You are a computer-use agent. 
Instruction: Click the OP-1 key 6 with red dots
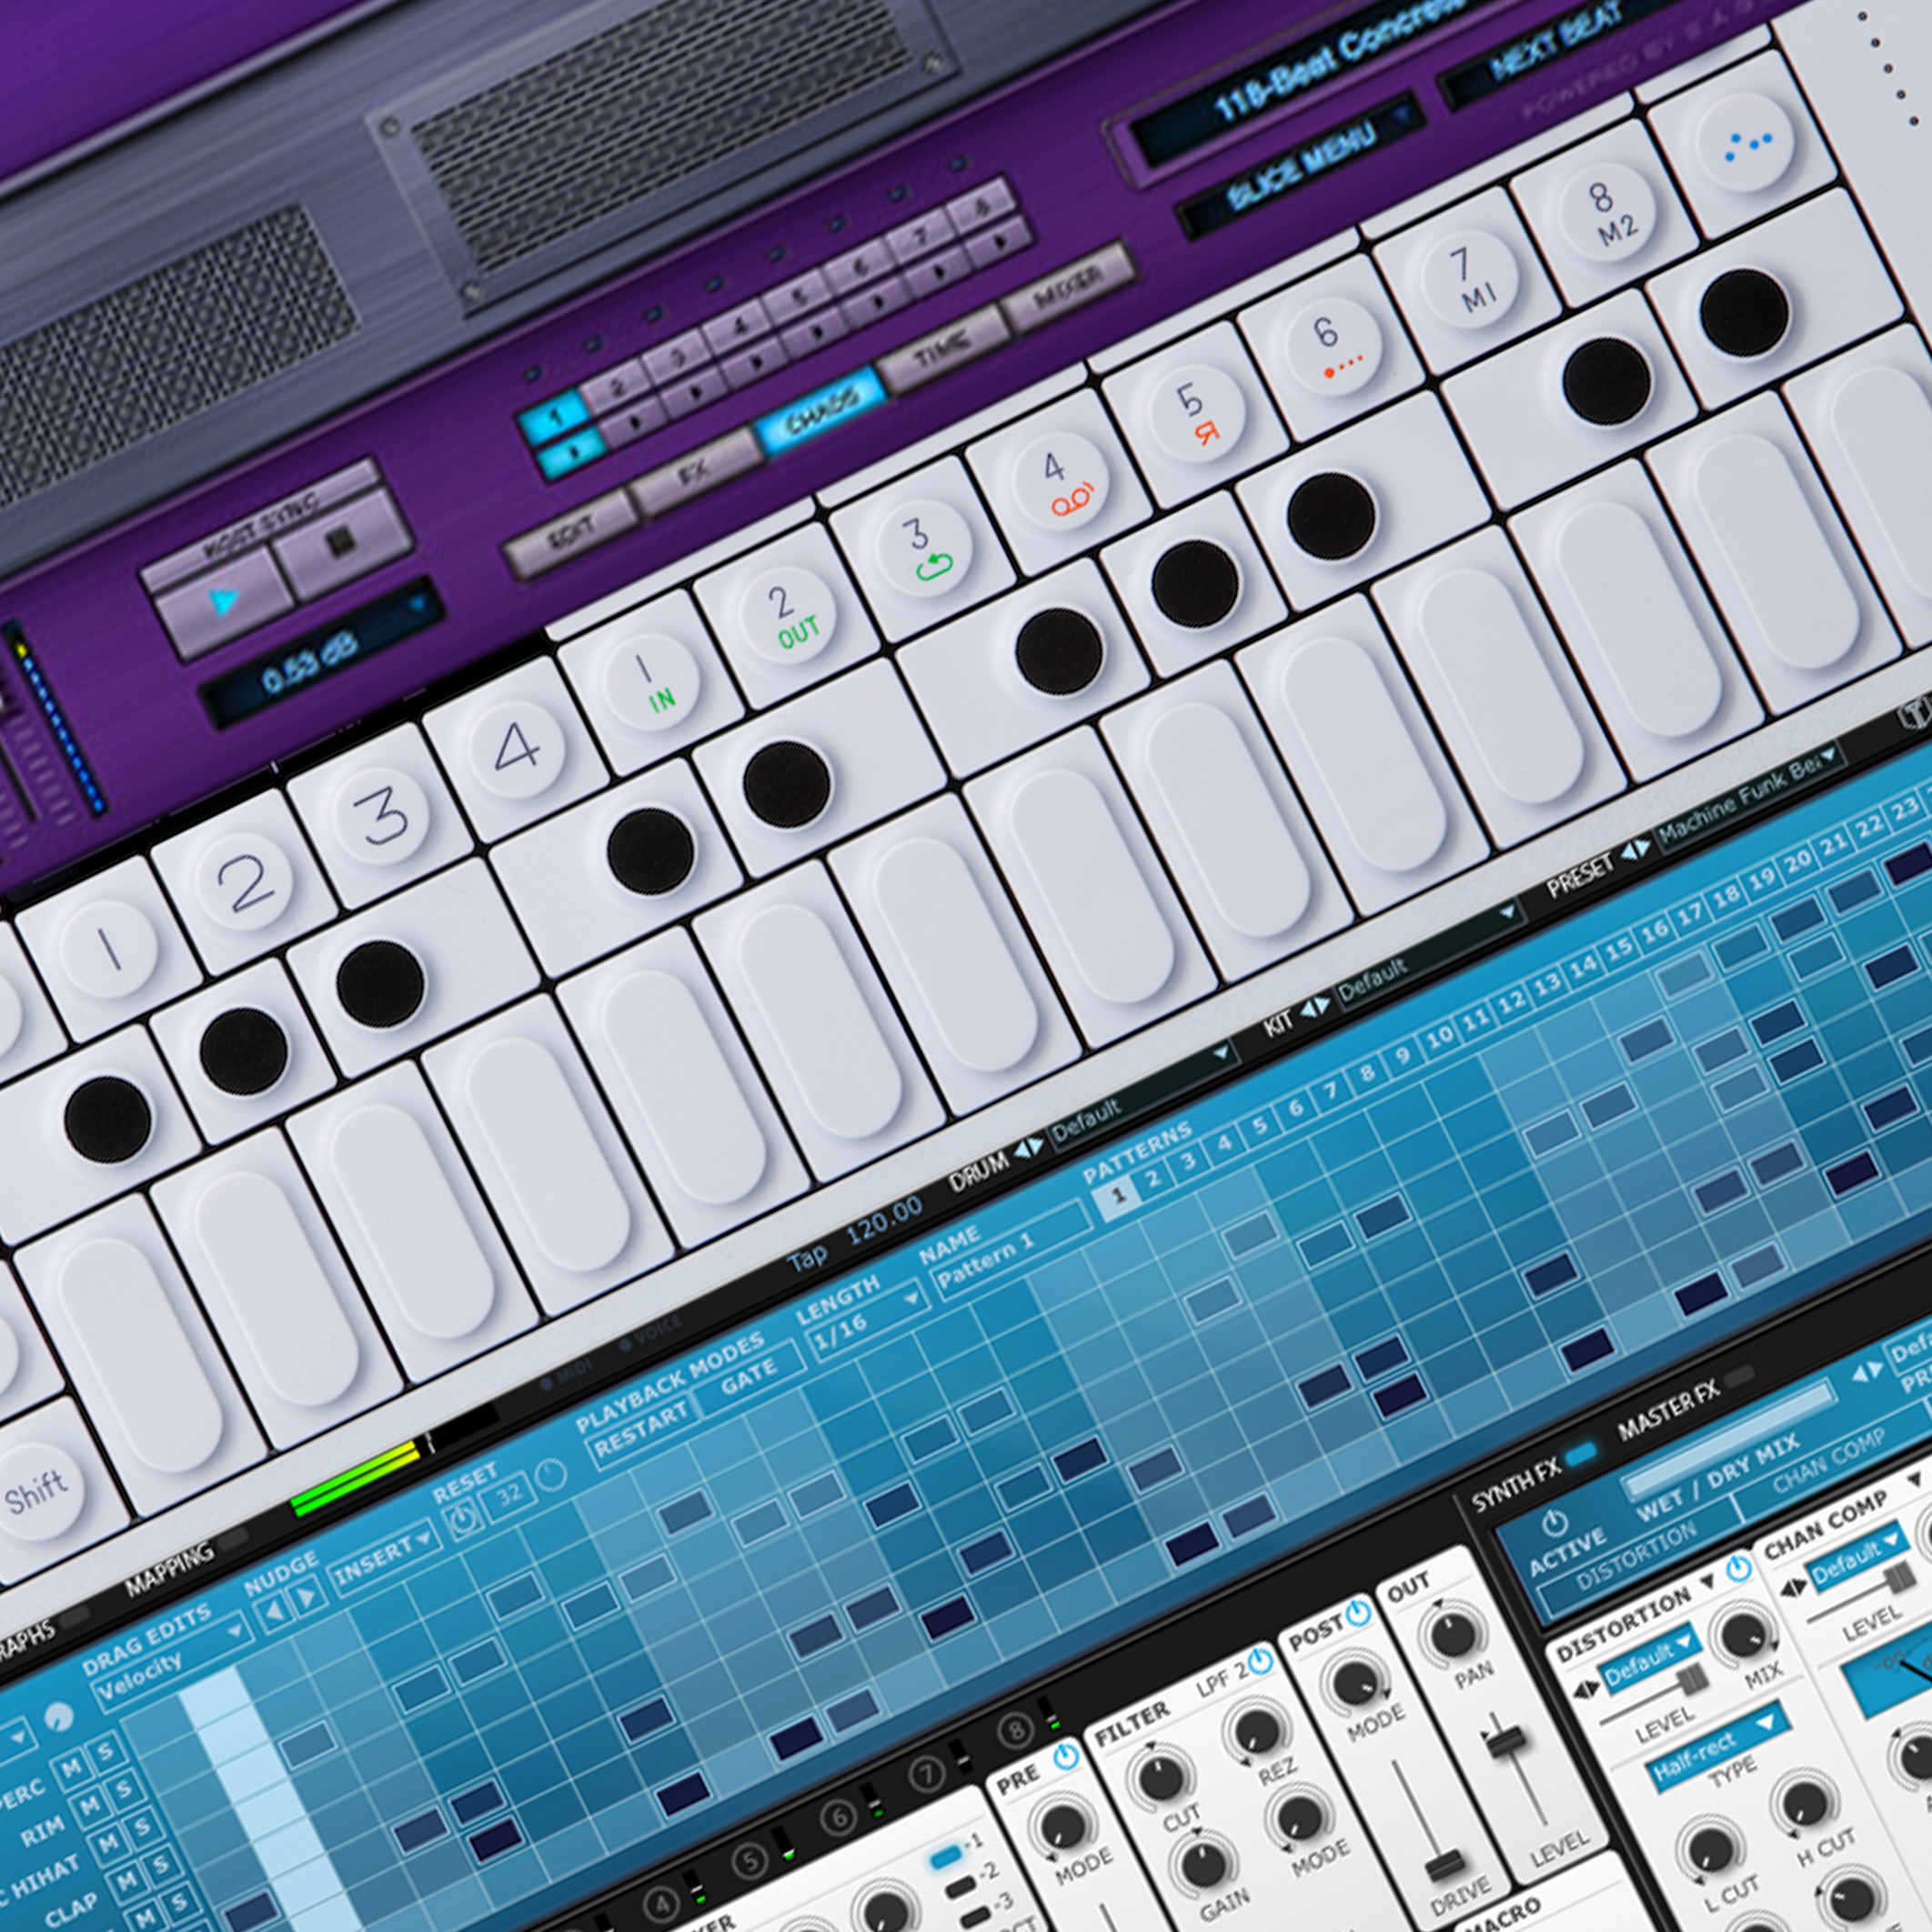[1332, 345]
